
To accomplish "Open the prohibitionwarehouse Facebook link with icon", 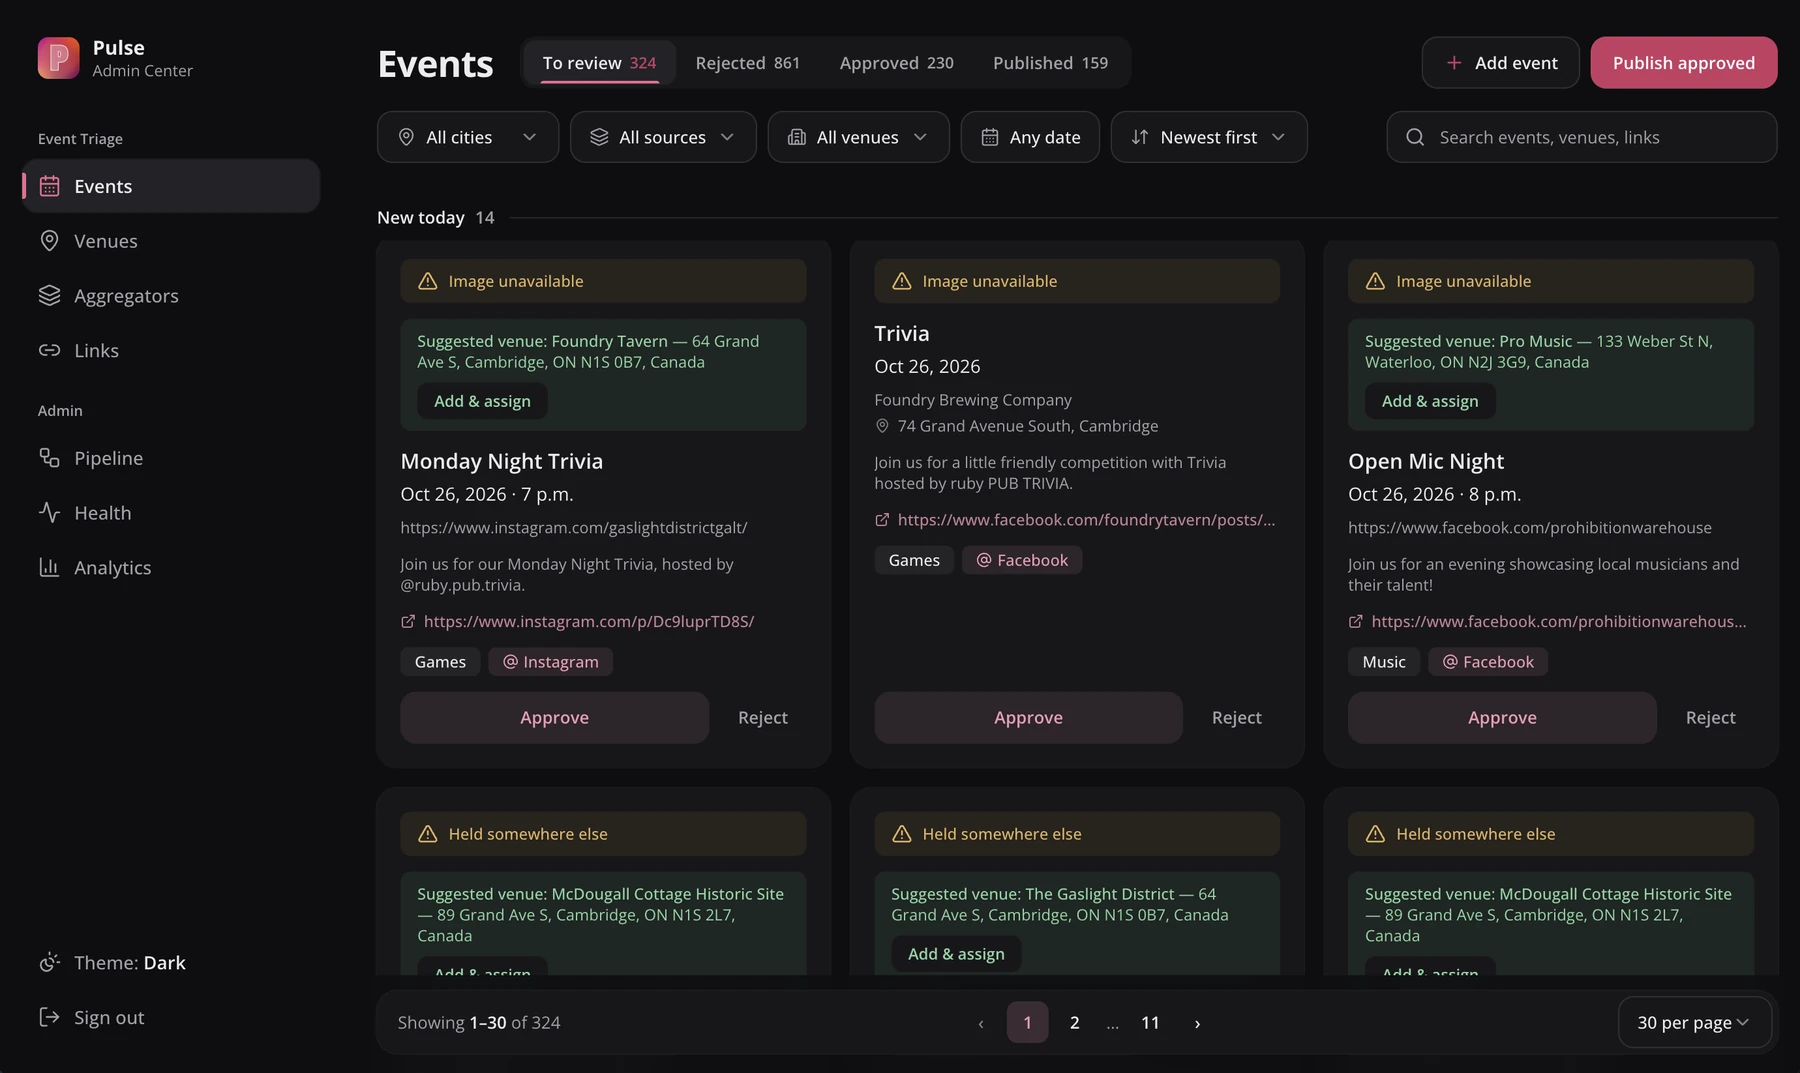I will pyautogui.click(x=1548, y=622).
